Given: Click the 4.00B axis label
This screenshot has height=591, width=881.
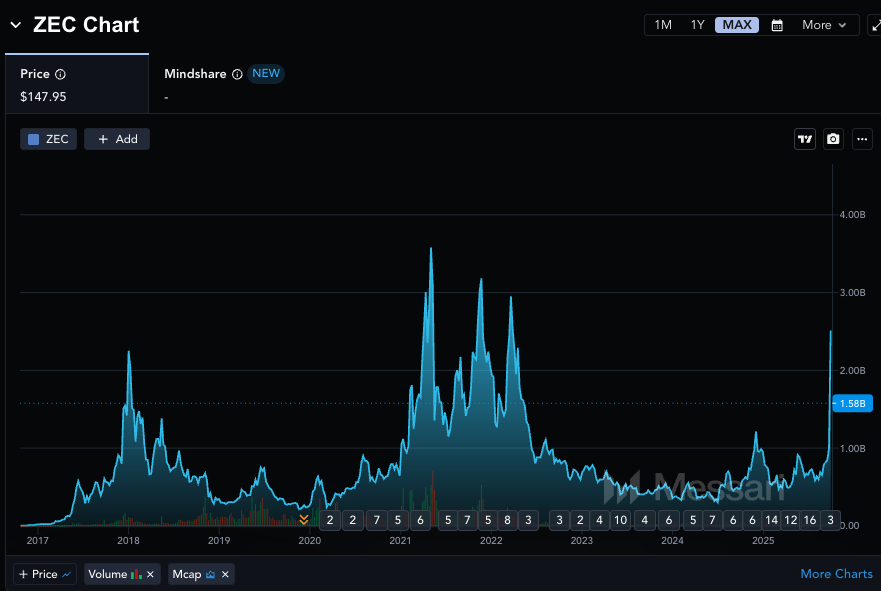Looking at the screenshot, I should tap(852, 215).
